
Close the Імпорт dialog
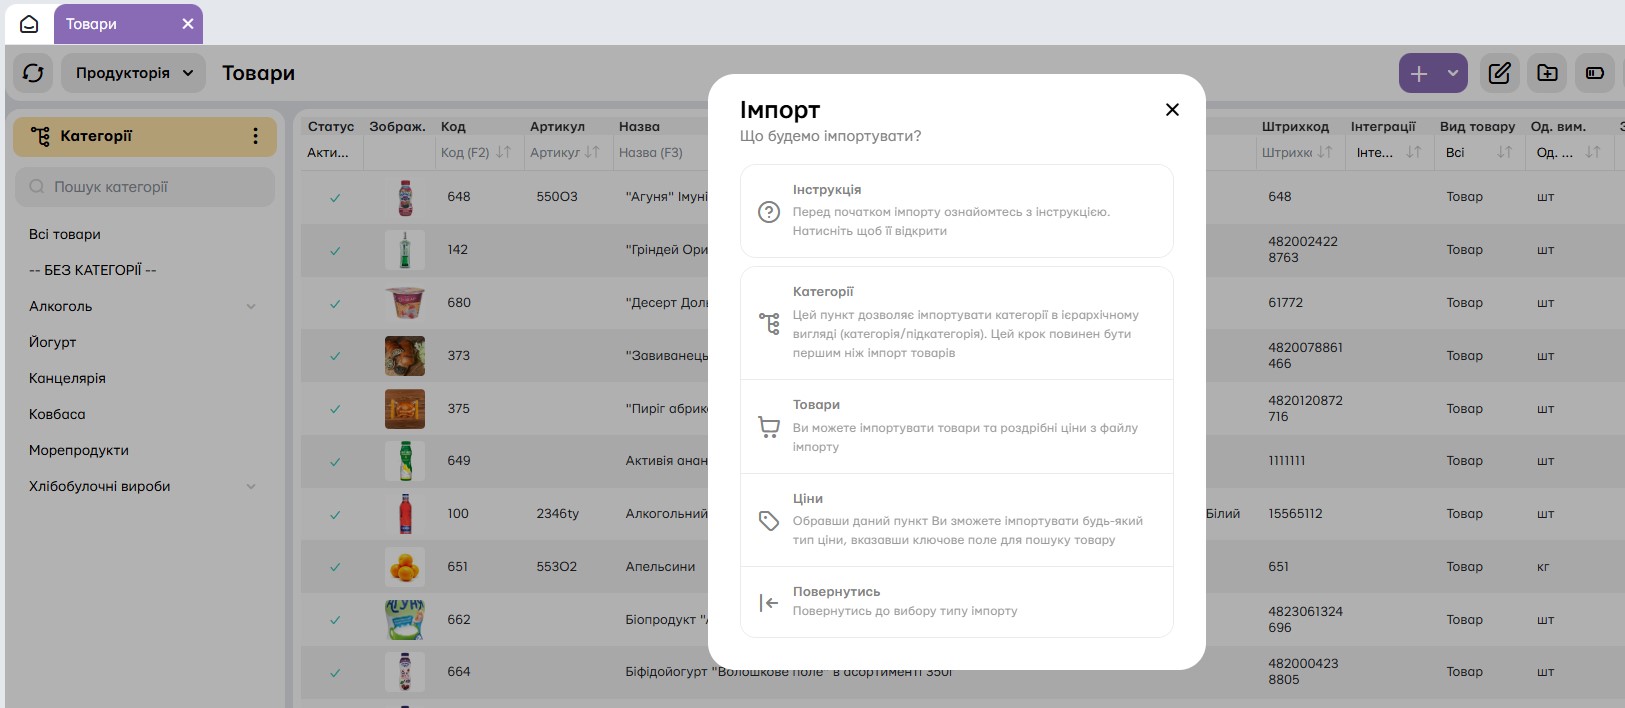[x=1172, y=110]
